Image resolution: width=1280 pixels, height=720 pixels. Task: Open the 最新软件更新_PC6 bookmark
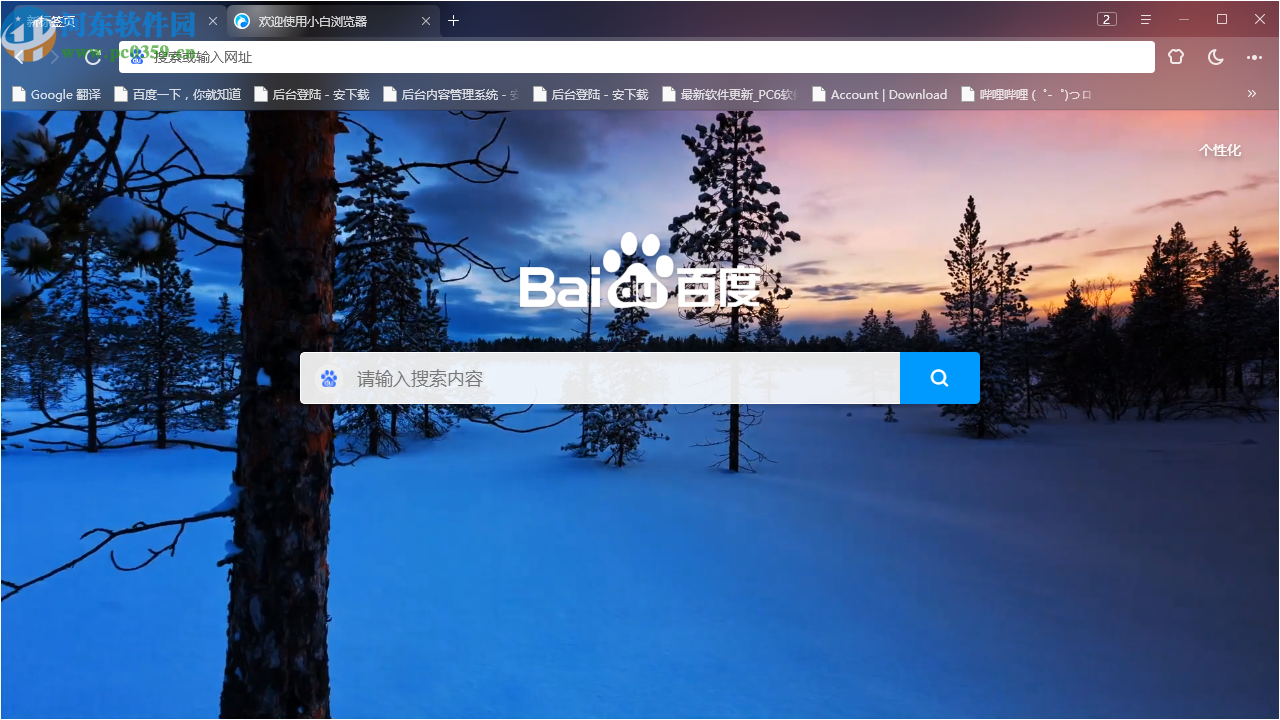pyautogui.click(x=730, y=95)
